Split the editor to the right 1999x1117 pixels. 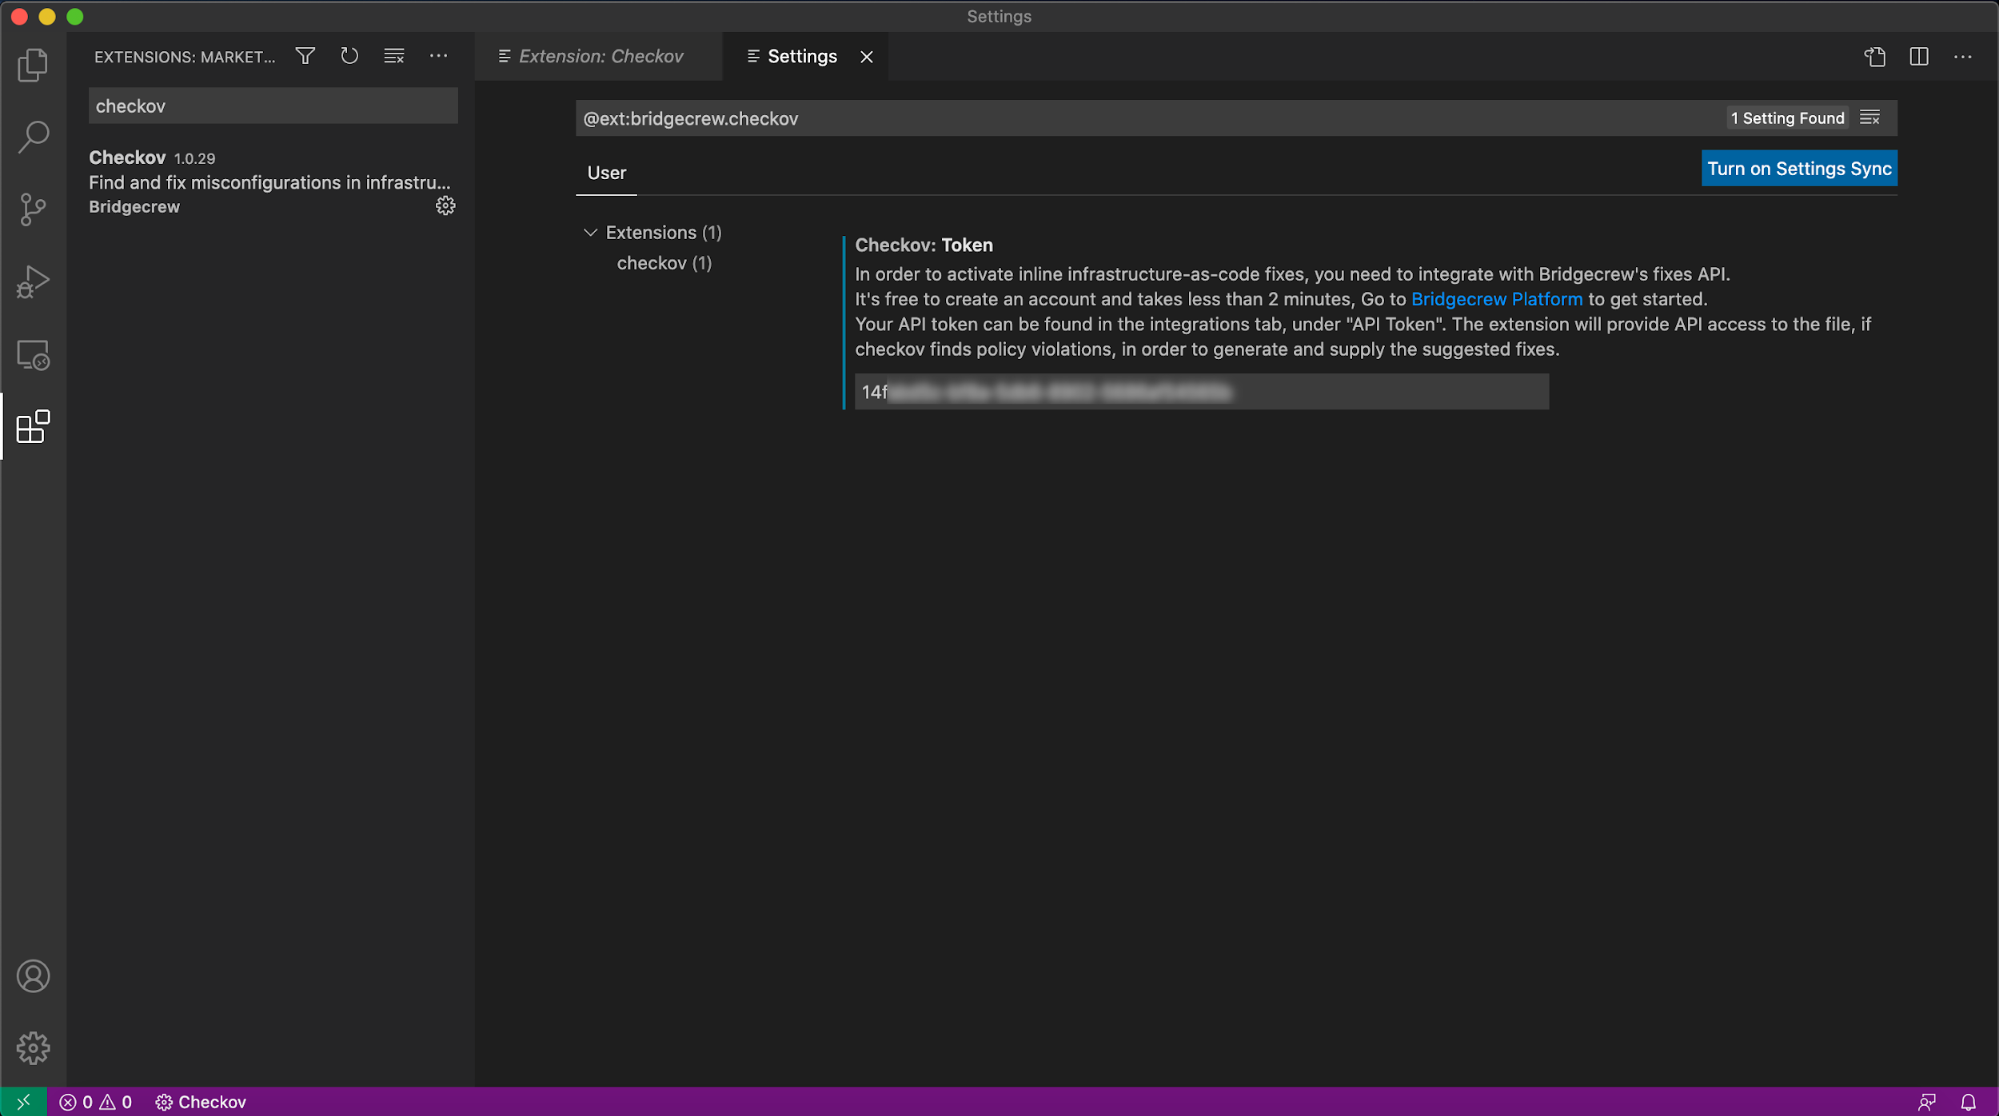[x=1919, y=57]
